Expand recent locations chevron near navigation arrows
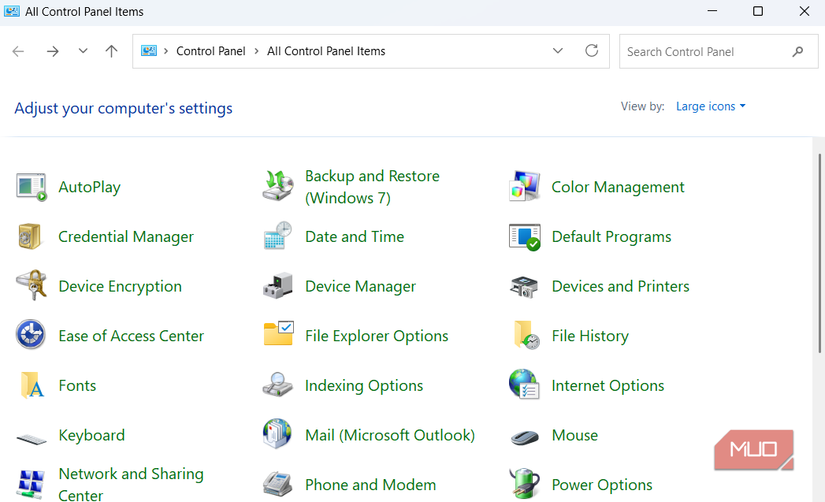825x502 pixels. [83, 51]
